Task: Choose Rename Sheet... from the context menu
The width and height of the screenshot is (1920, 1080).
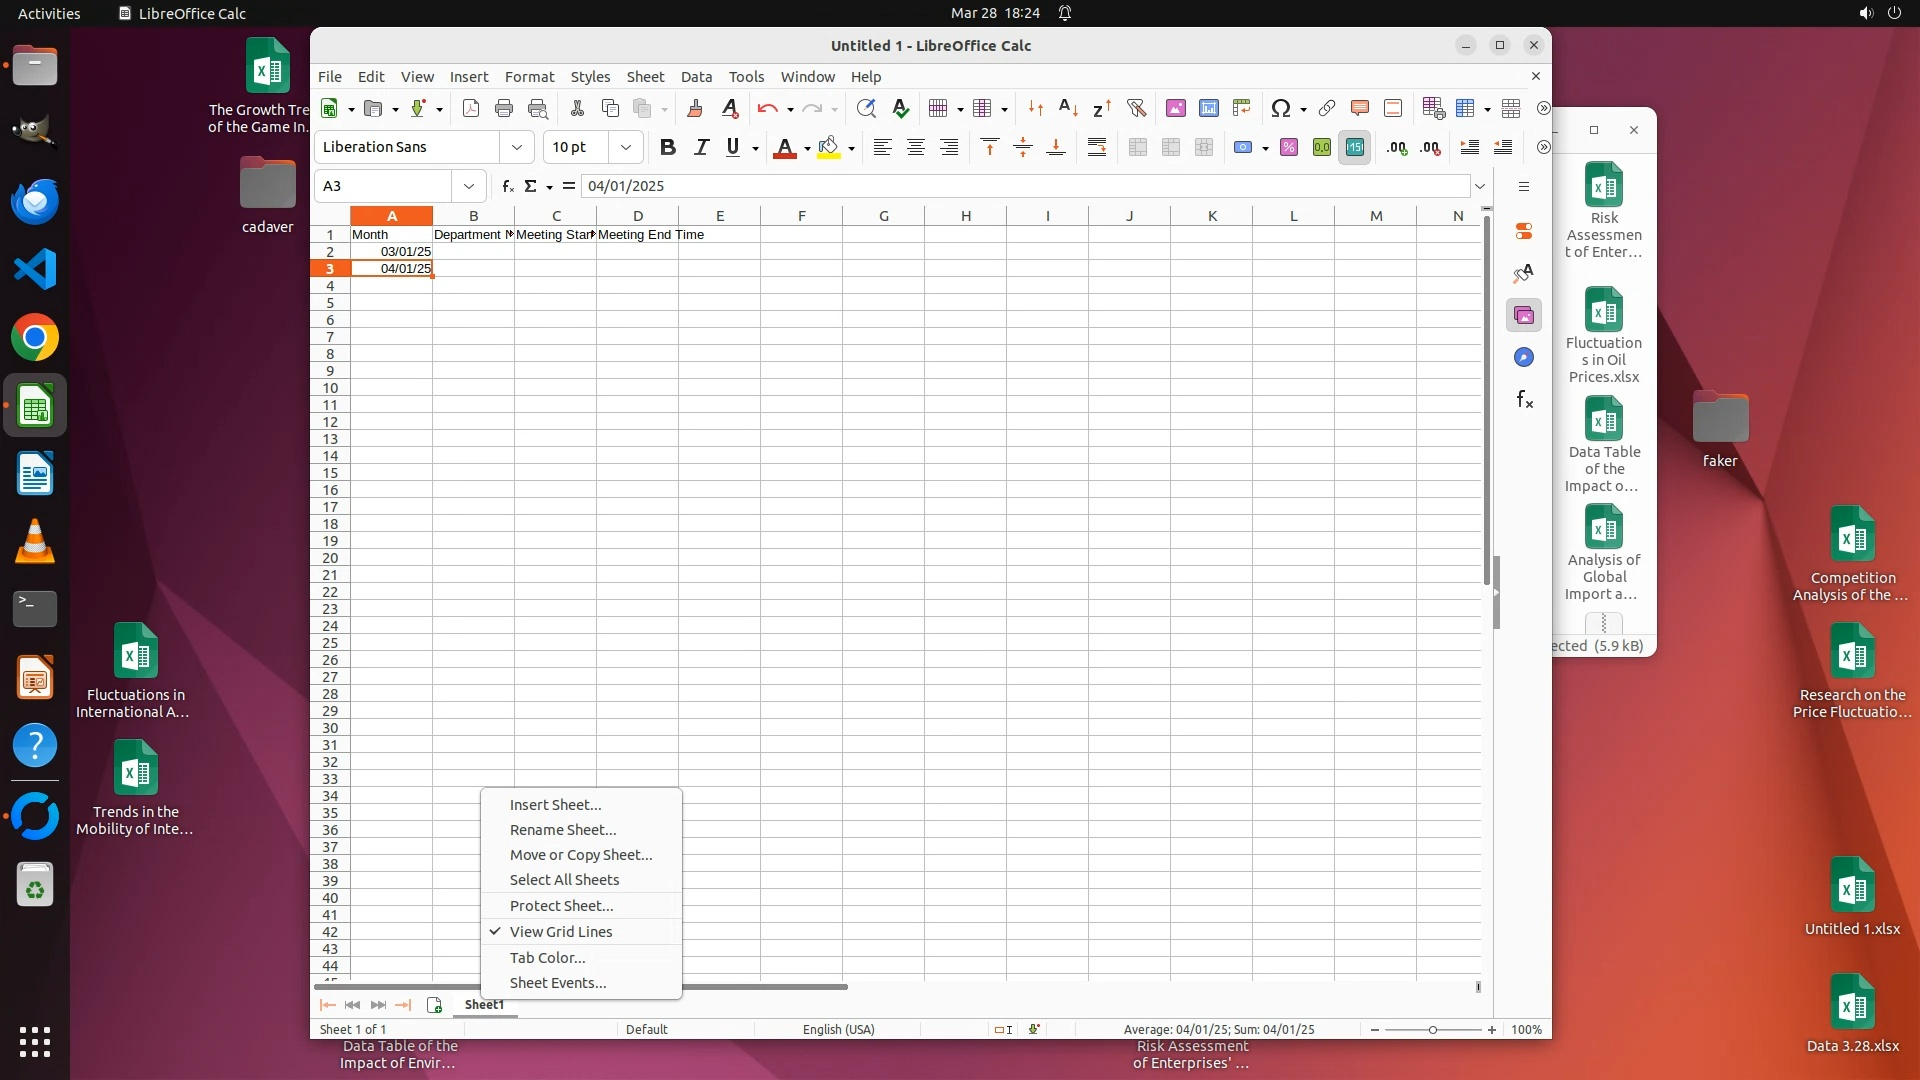Action: click(562, 829)
